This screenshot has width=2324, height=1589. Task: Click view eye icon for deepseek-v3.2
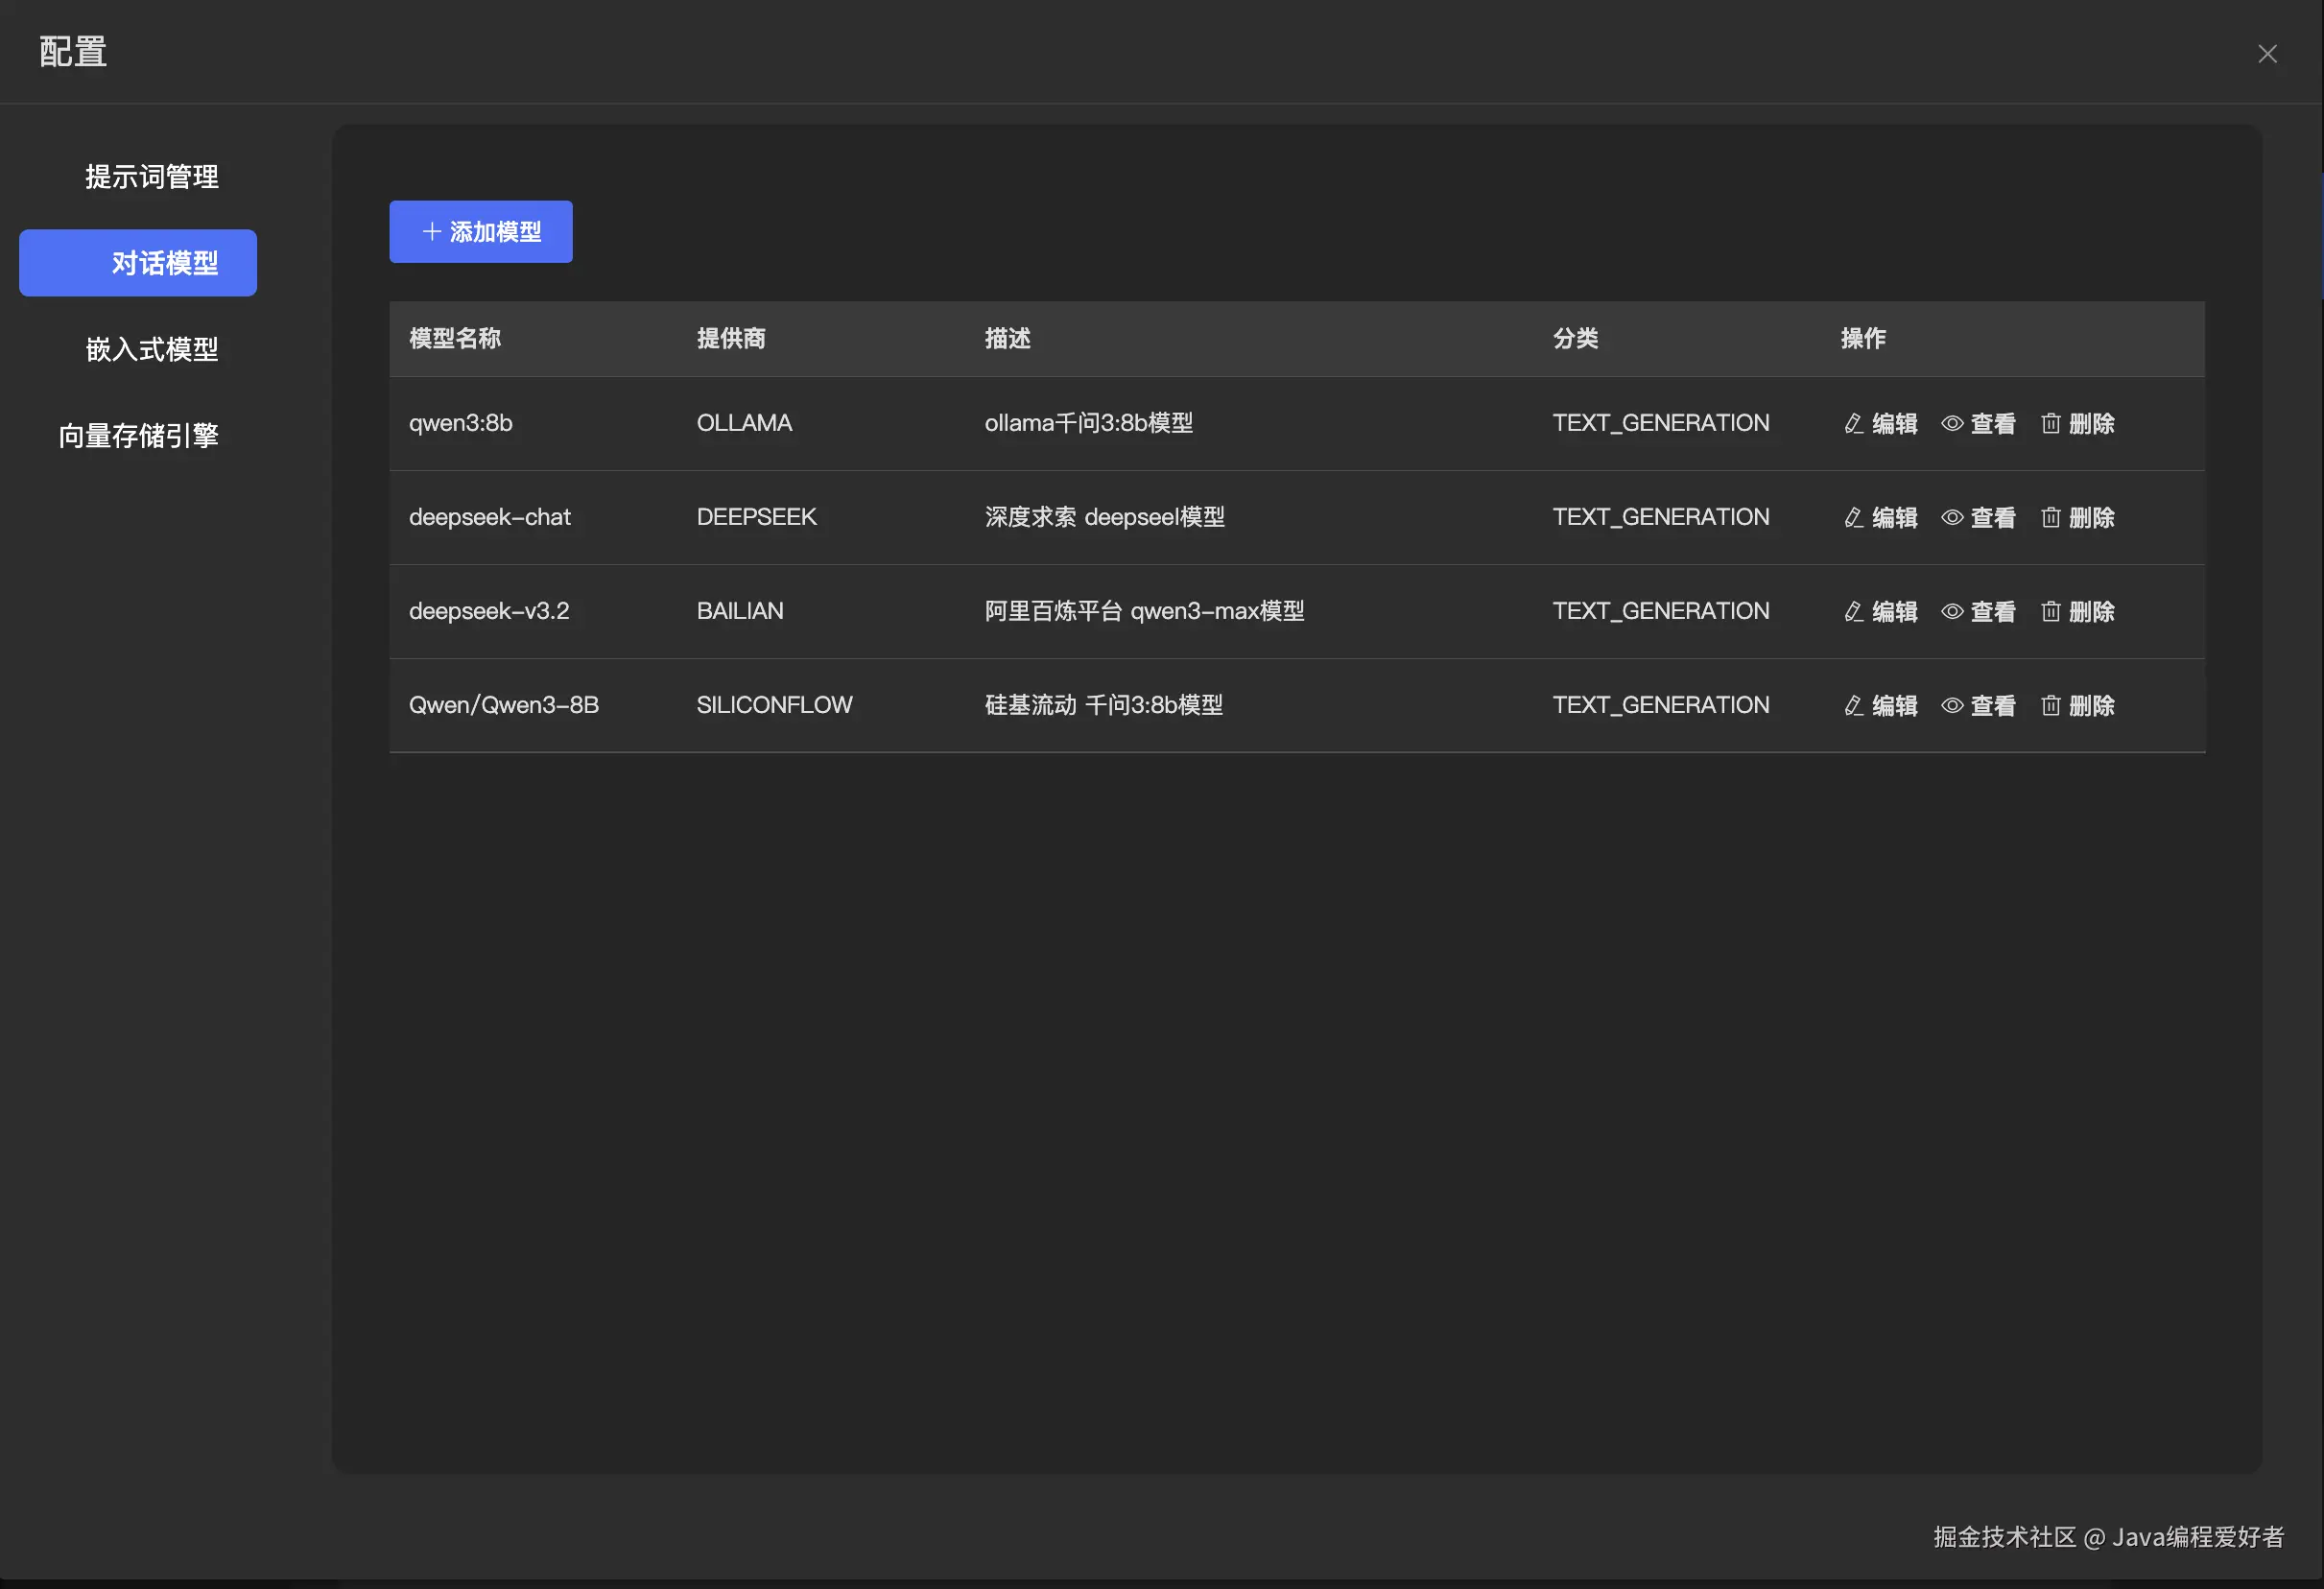pyautogui.click(x=1952, y=612)
